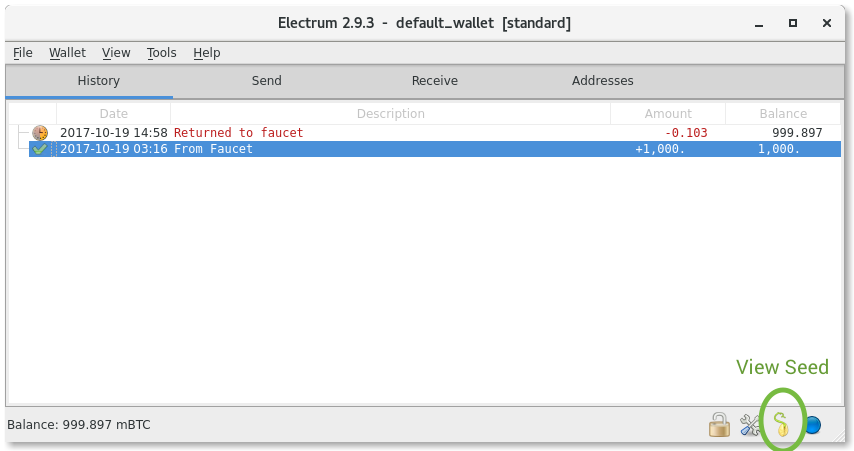Open the View menu
This screenshot has height=451, width=854.
116,53
